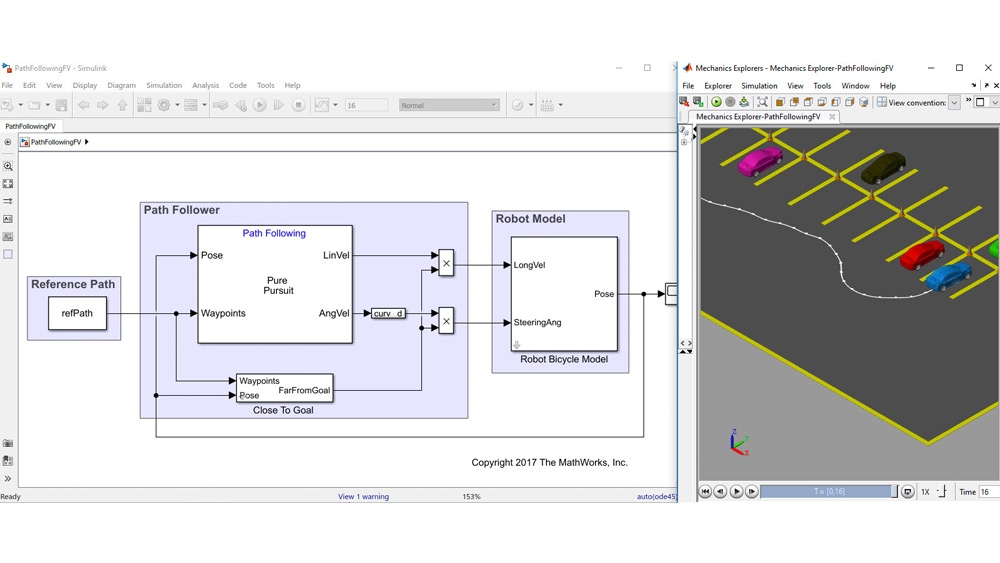Open the Analysis menu in Simulink
Viewport: 1000px width, 563px height.
click(x=205, y=86)
